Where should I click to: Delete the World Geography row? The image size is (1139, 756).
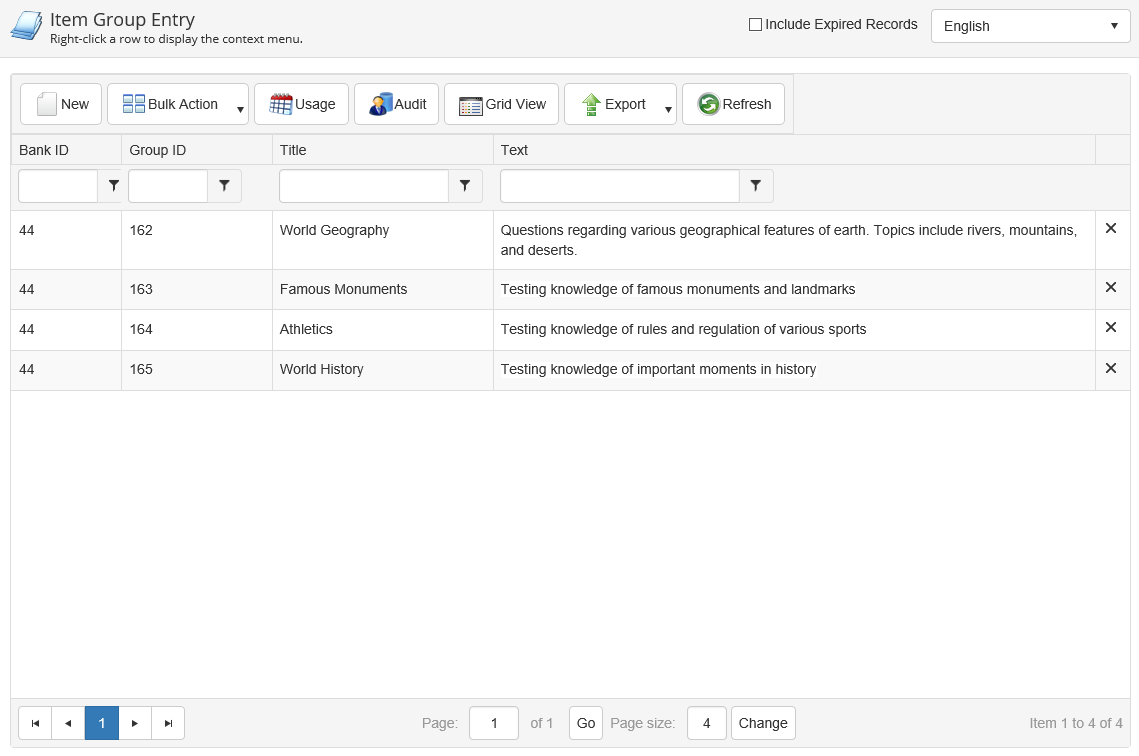1110,229
